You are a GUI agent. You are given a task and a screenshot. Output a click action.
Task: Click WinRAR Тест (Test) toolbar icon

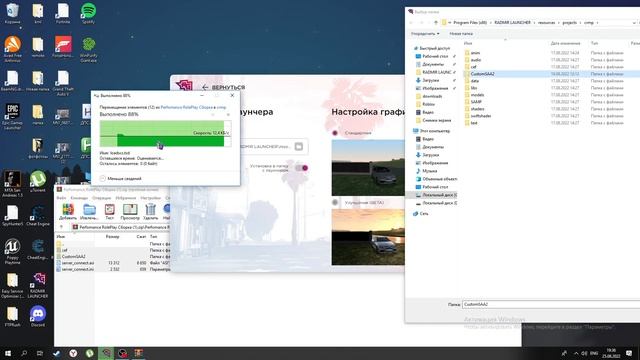point(109,212)
